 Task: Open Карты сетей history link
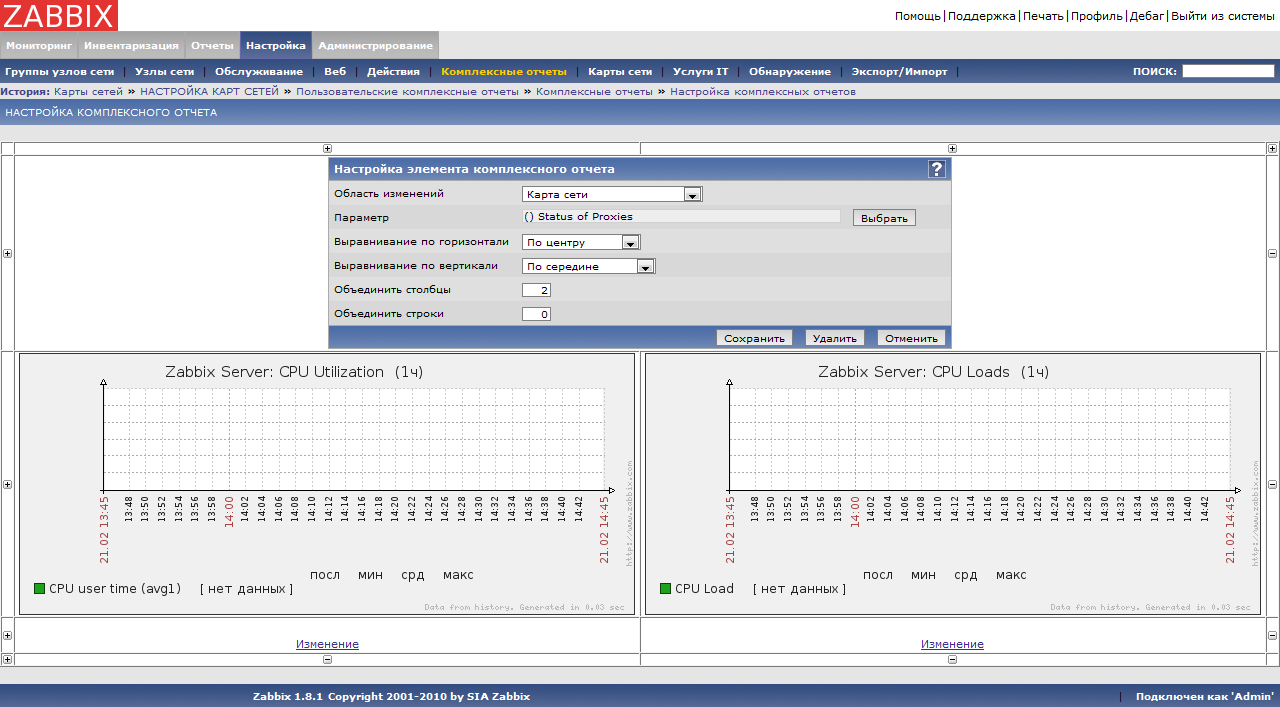(x=88, y=91)
